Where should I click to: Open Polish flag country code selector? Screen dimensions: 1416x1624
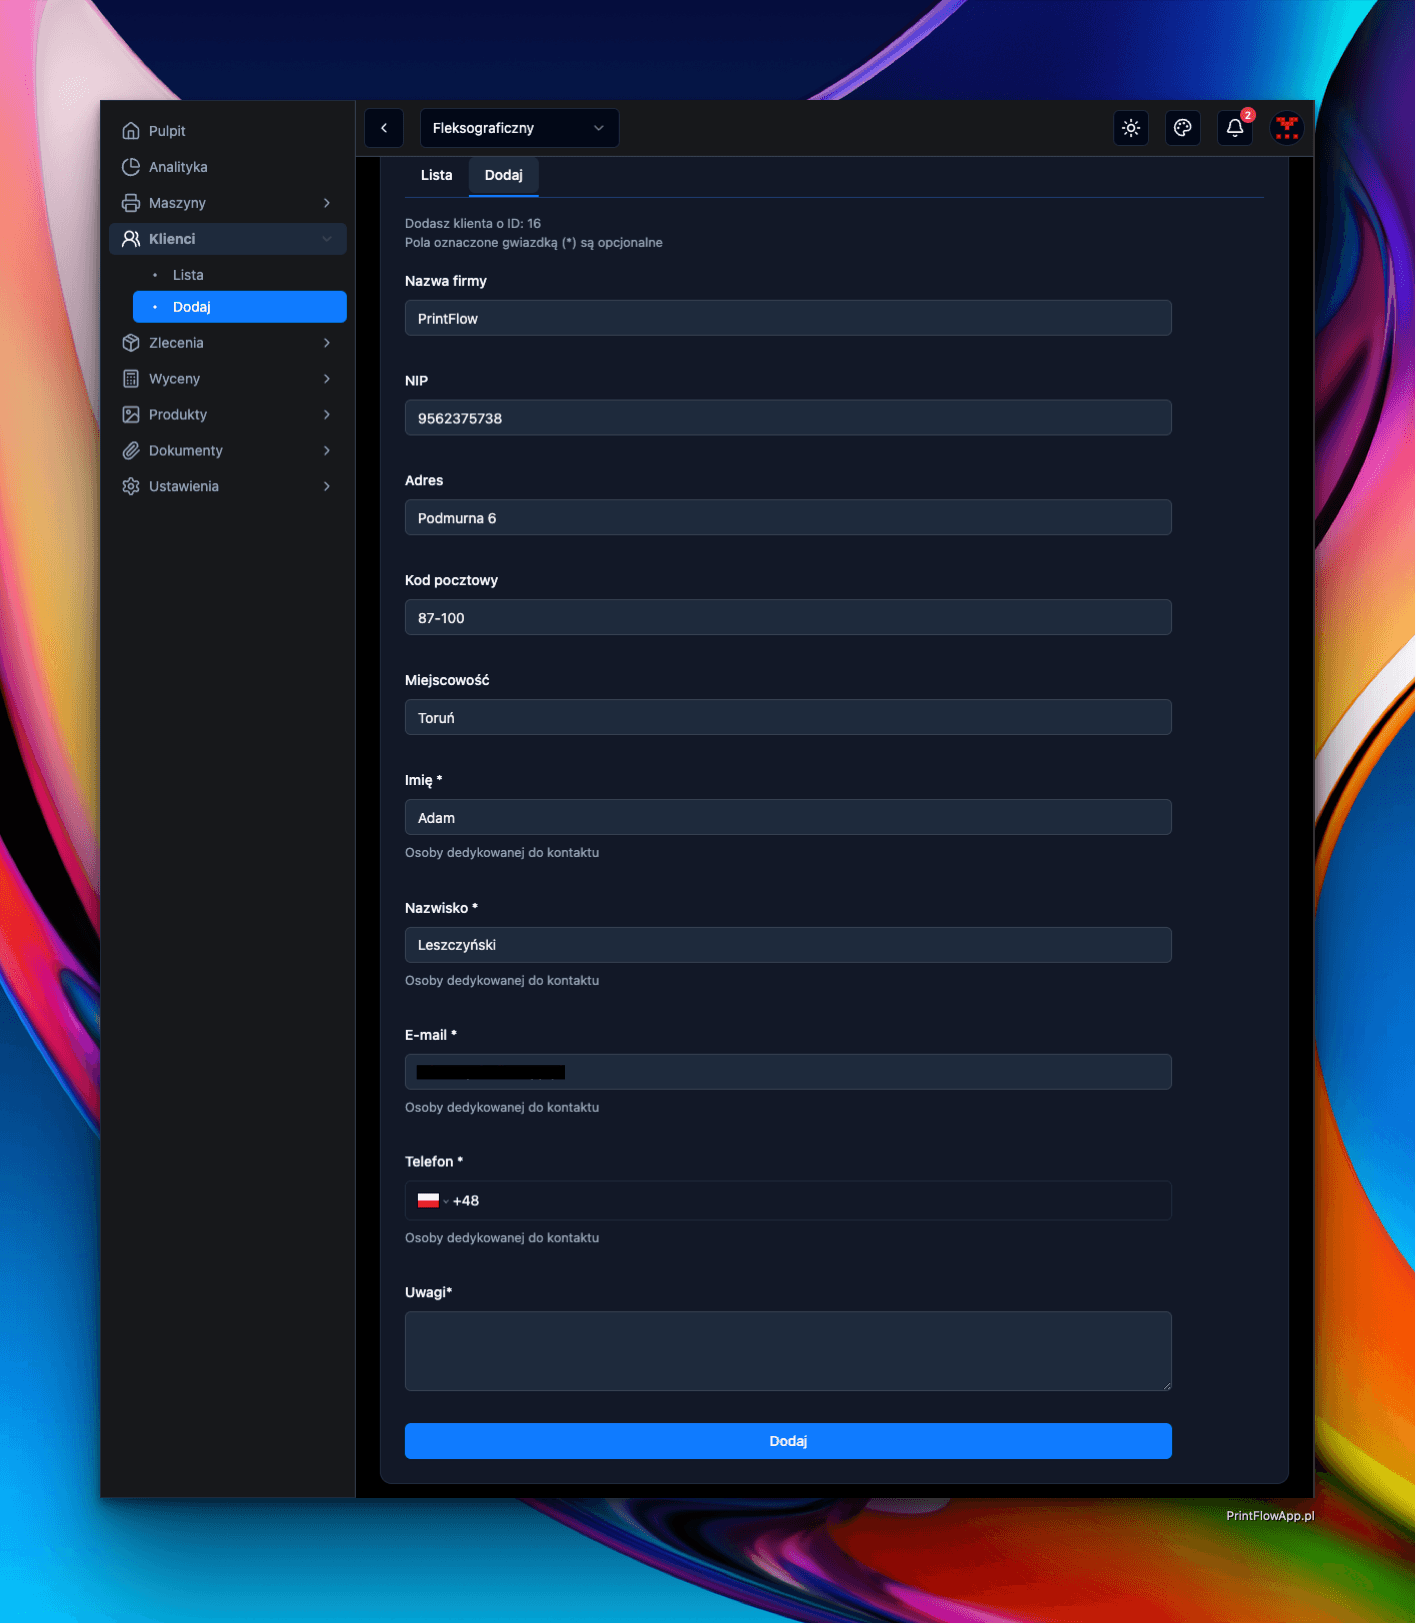[432, 1201]
